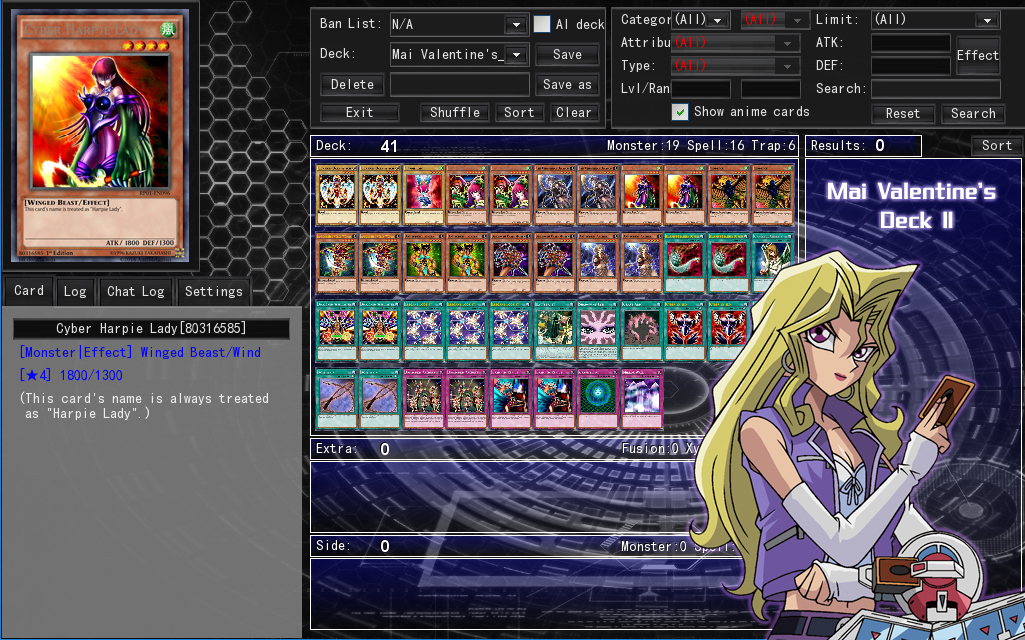Viewport: 1025px width, 640px height.
Task: Open the Ban List dropdown showing N/A
Action: (x=459, y=24)
